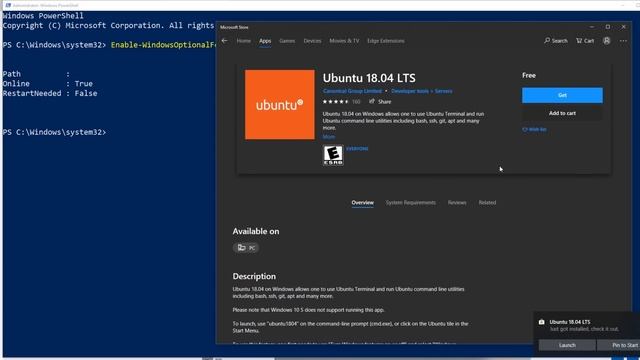The image size is (640, 360).
Task: Click the PowerShell prompt at the bottom line
Action: (54, 132)
